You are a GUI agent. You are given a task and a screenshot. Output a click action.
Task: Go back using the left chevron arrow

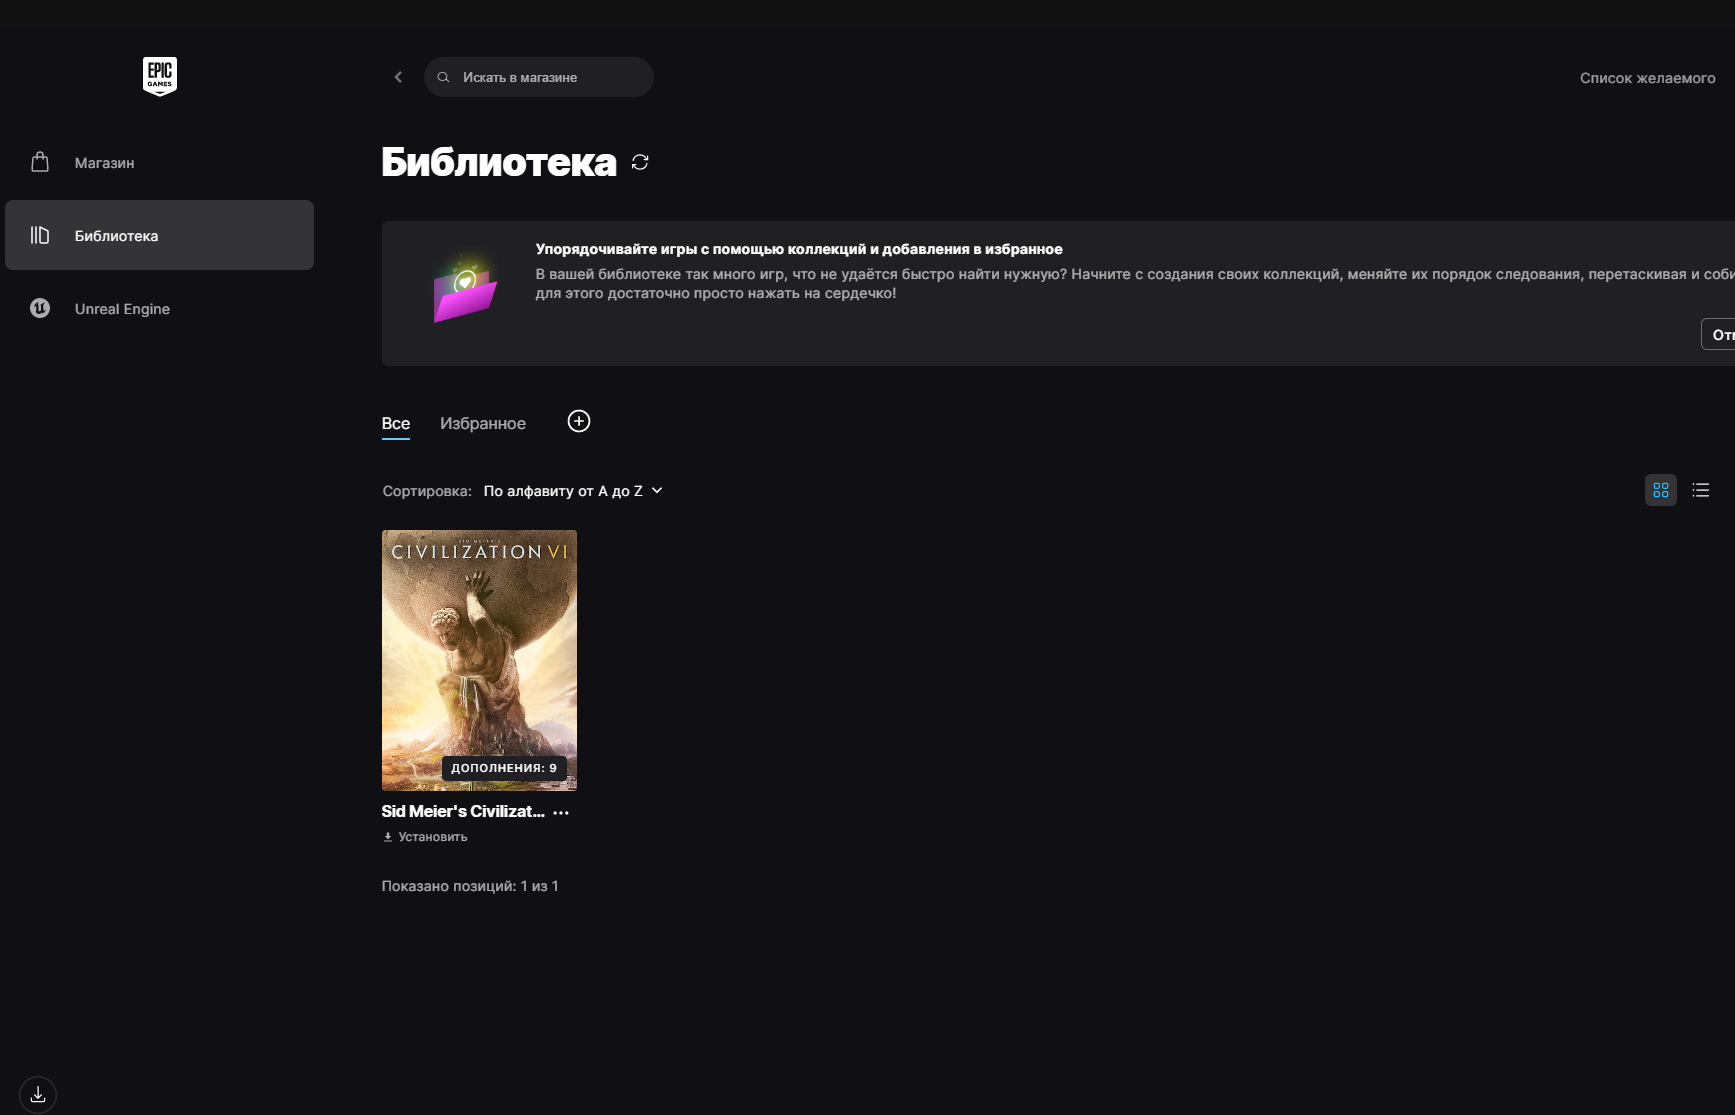point(398,77)
